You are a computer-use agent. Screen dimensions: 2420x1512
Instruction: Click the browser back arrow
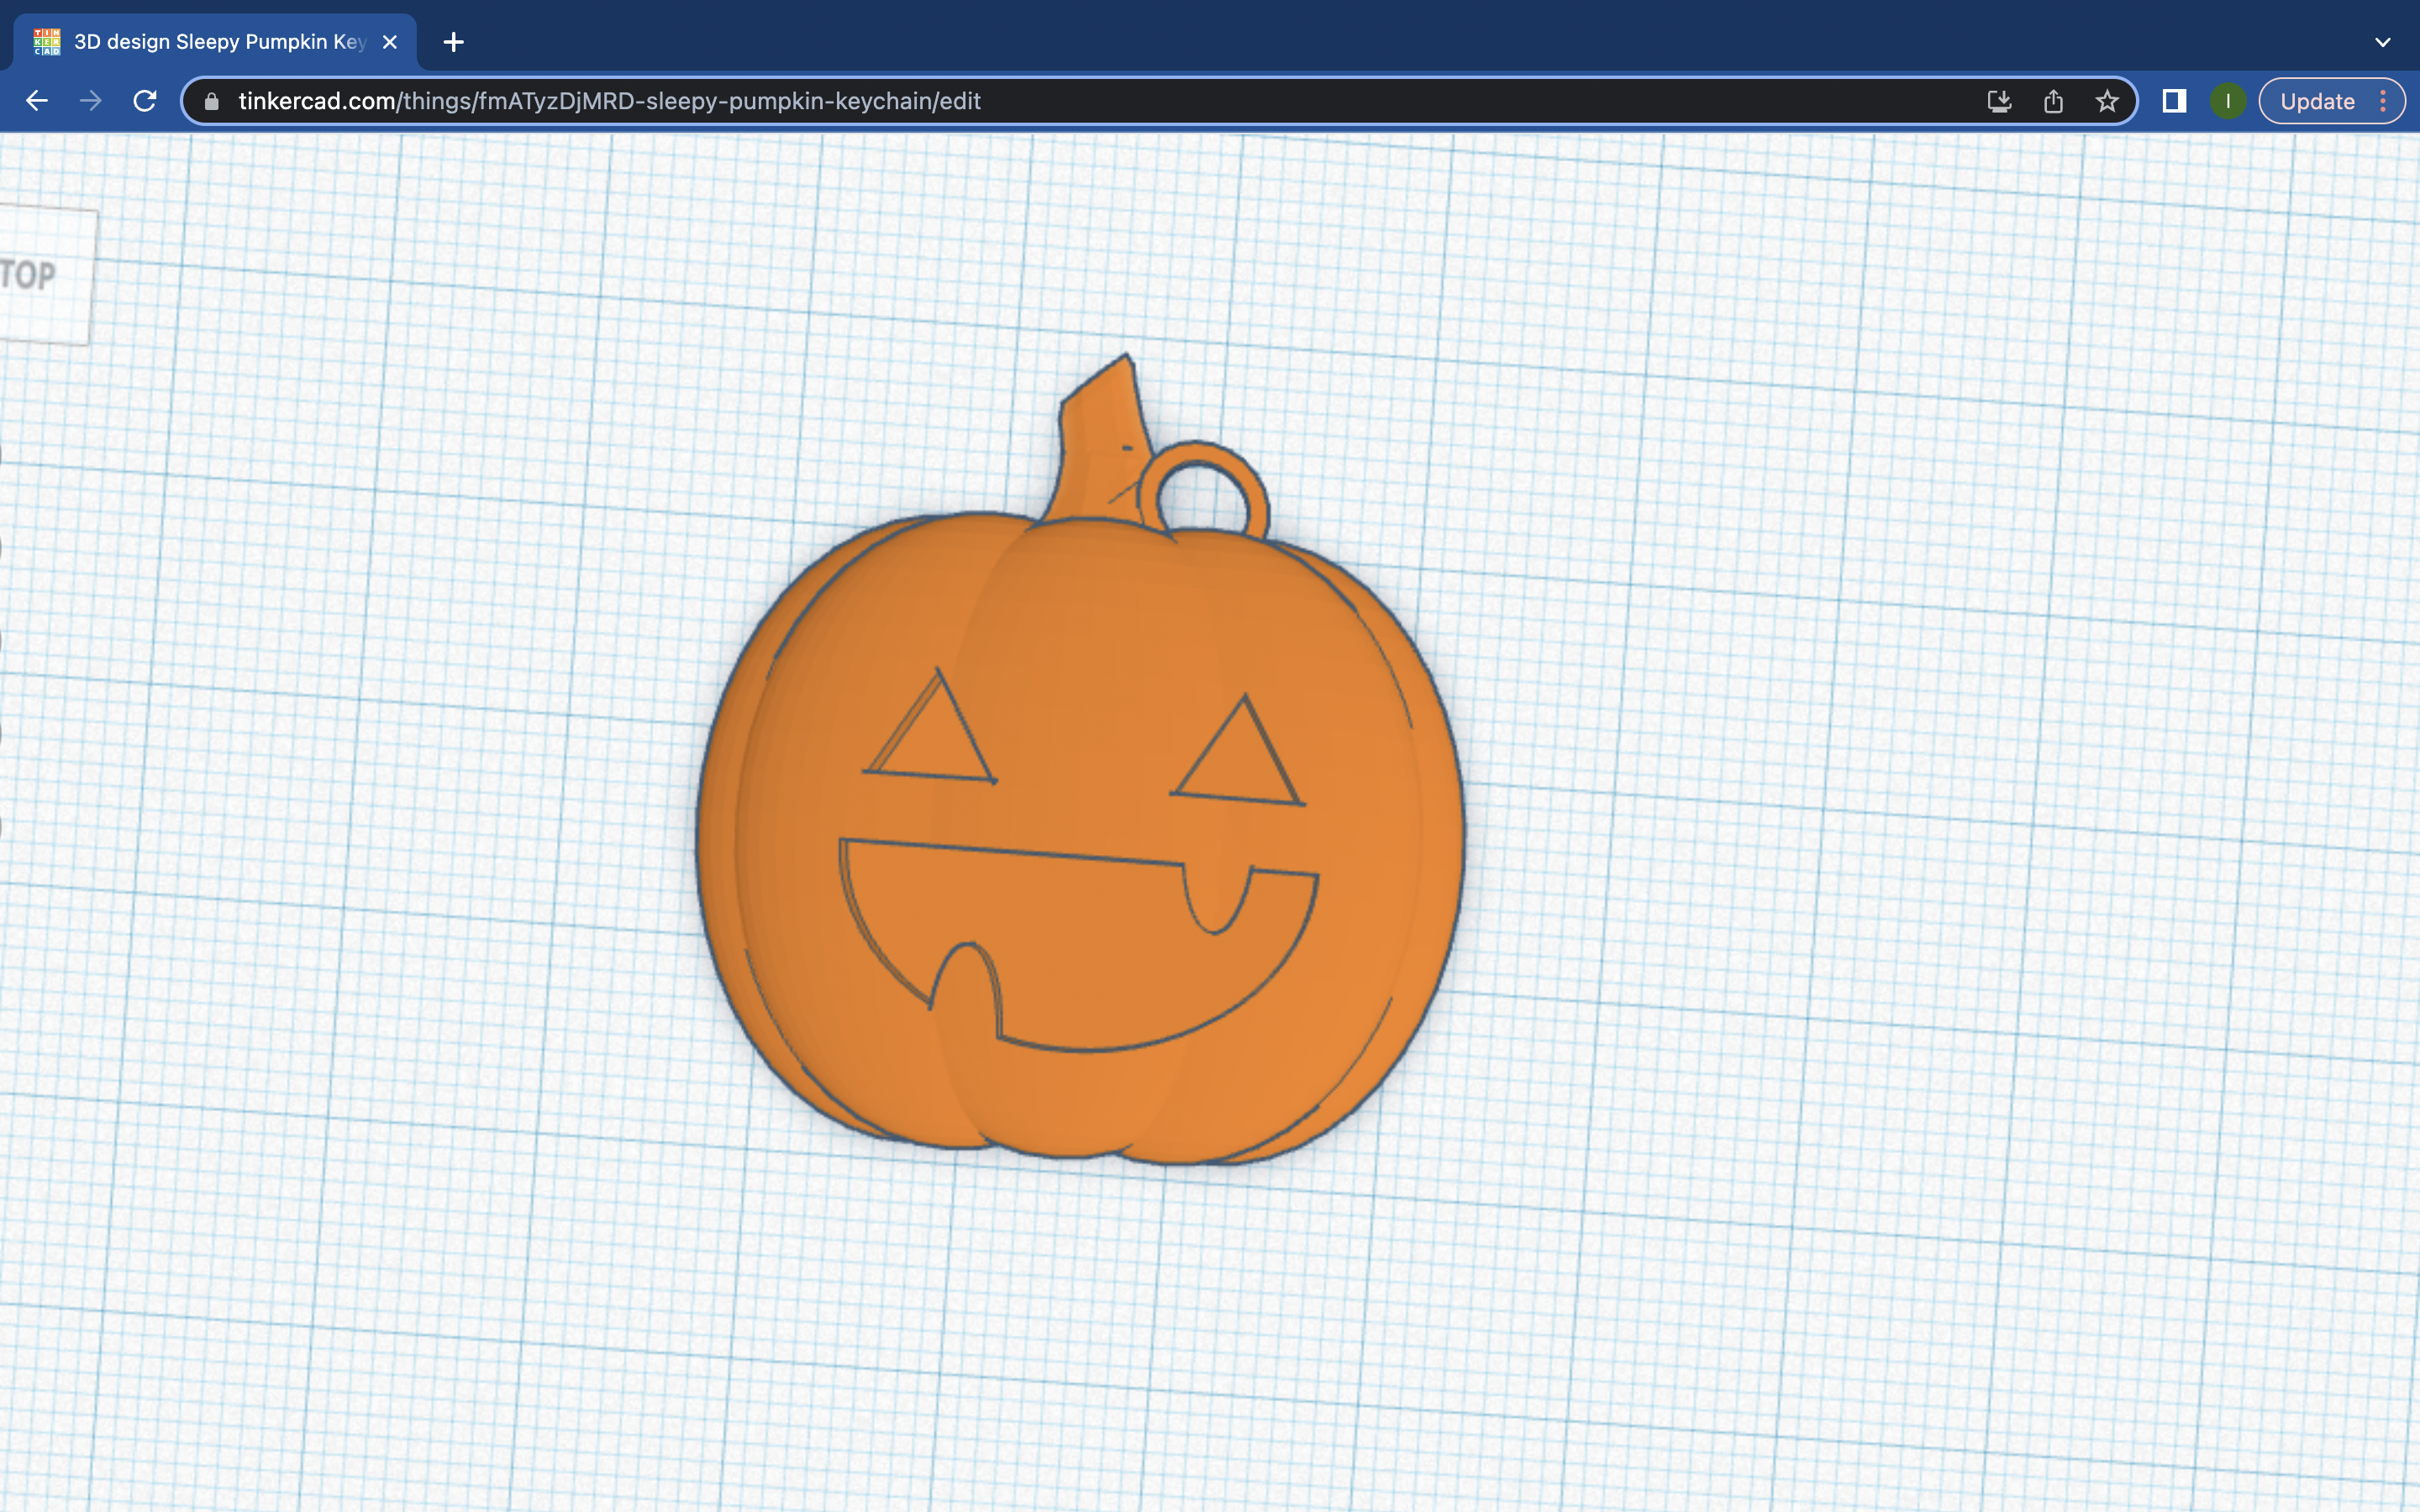point(37,101)
